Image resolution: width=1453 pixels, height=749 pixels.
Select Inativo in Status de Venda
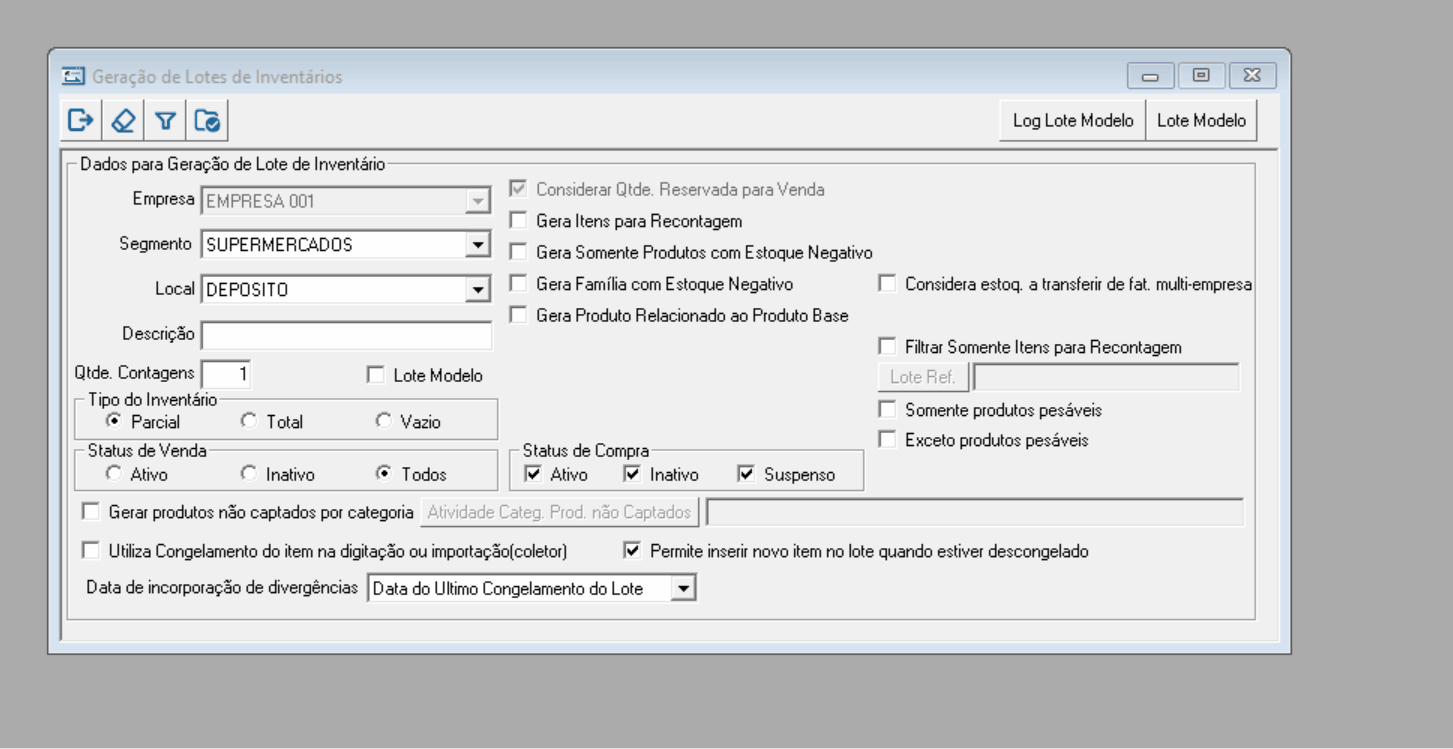point(248,474)
